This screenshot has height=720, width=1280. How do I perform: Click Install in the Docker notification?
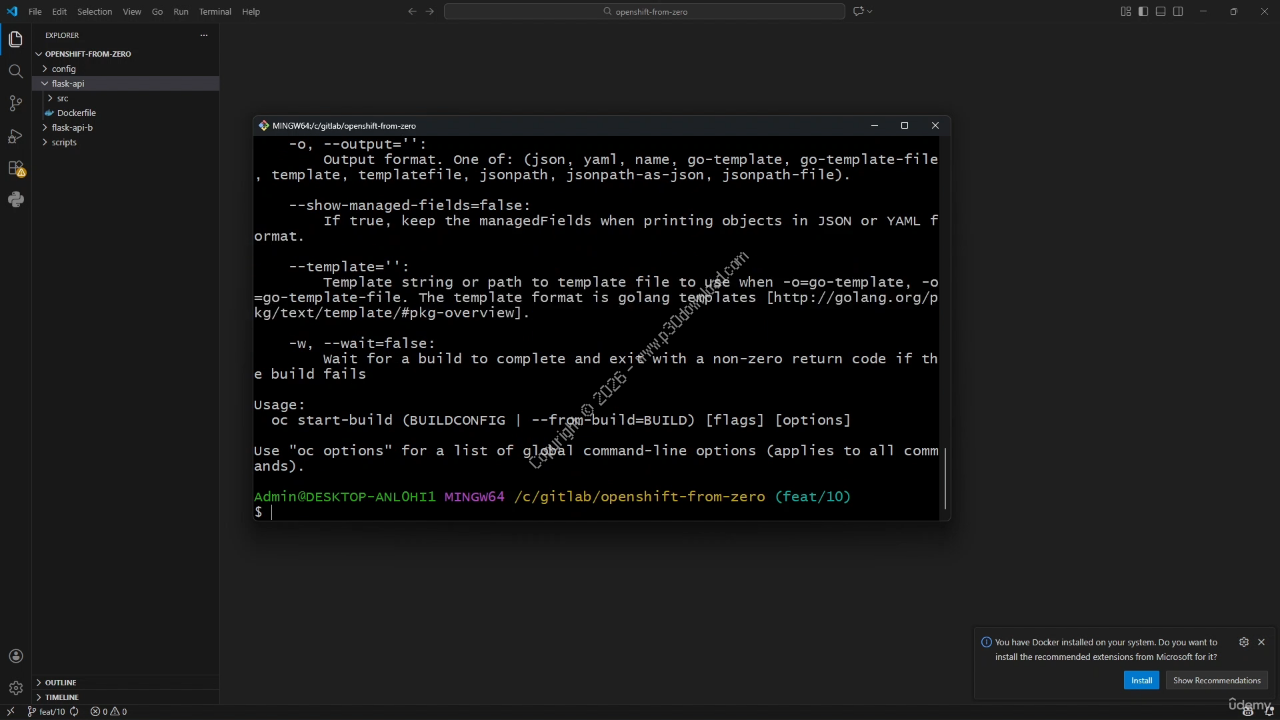[x=1141, y=680]
